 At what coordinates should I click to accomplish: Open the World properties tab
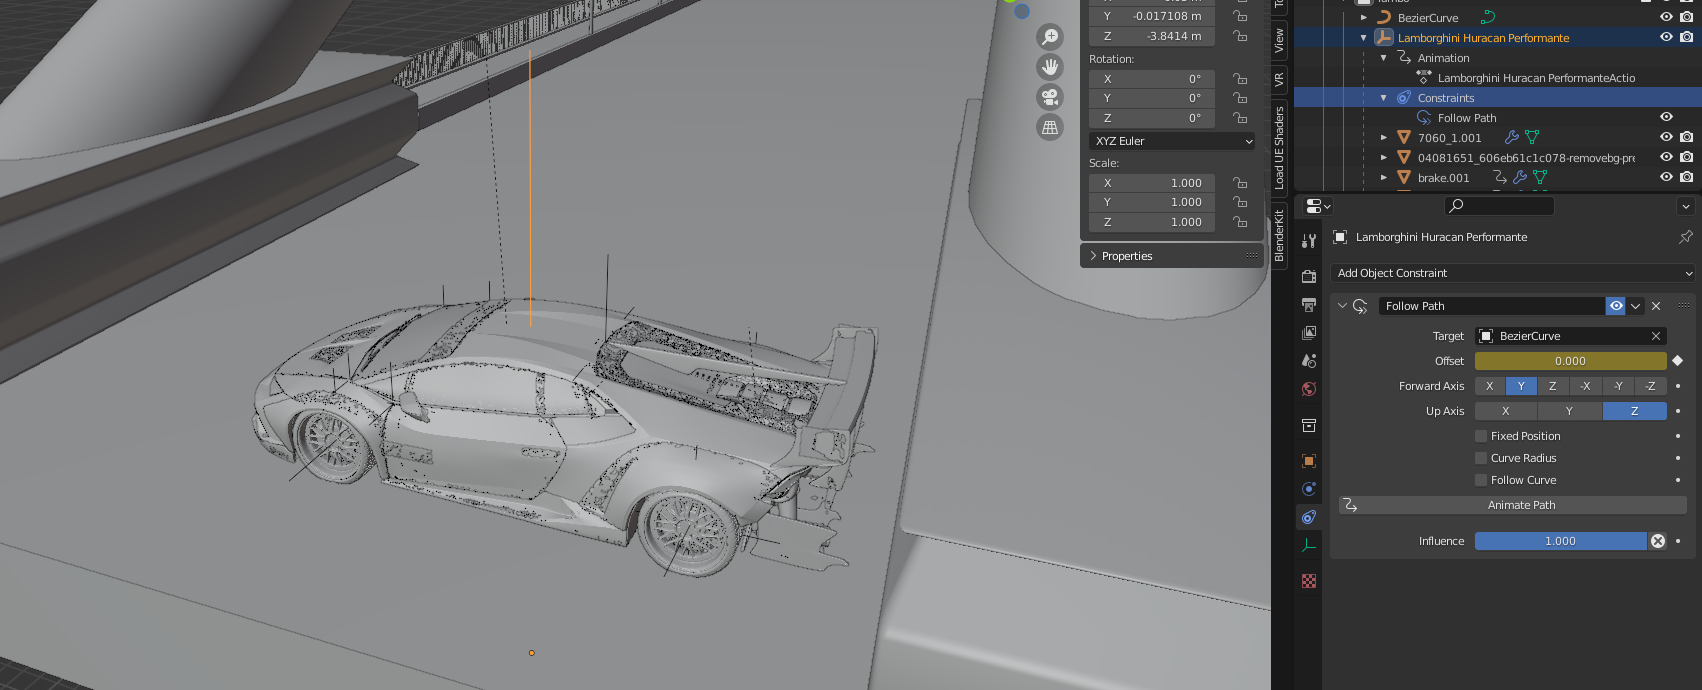pyautogui.click(x=1309, y=389)
